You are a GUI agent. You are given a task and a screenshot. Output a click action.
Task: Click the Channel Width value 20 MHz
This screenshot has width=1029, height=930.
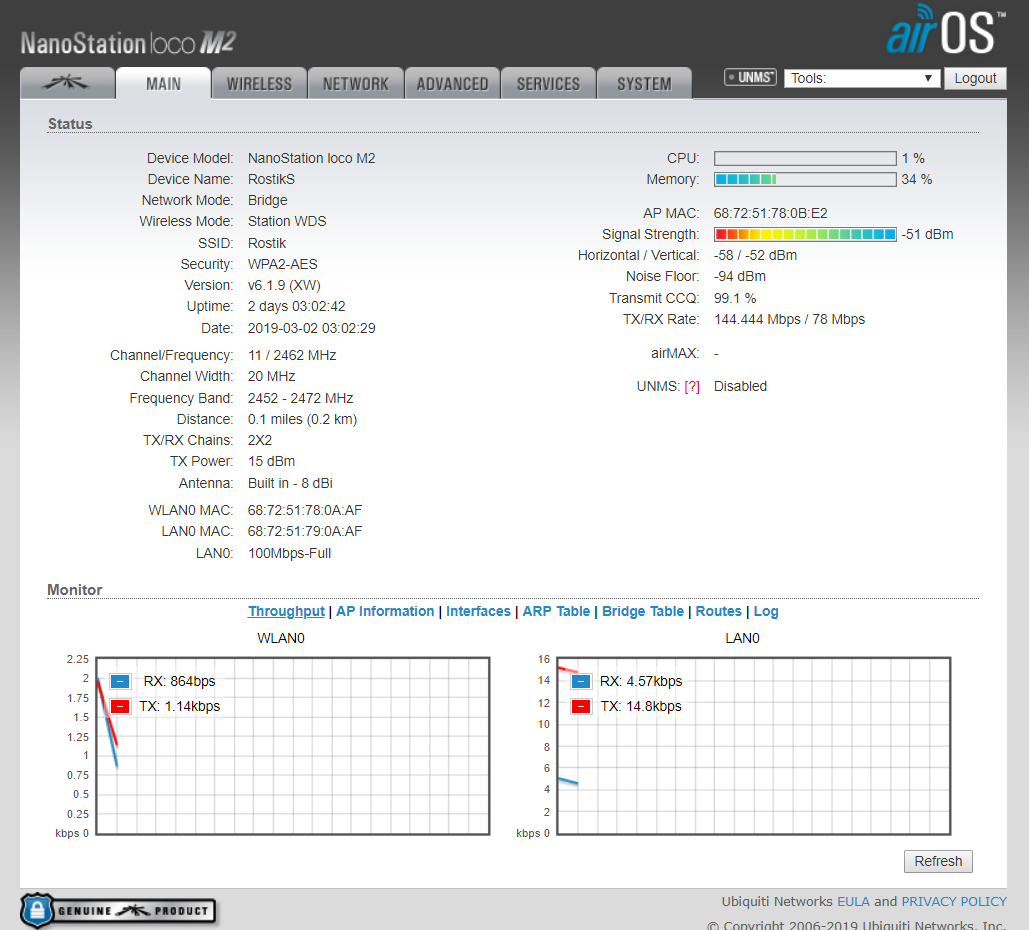tap(271, 376)
